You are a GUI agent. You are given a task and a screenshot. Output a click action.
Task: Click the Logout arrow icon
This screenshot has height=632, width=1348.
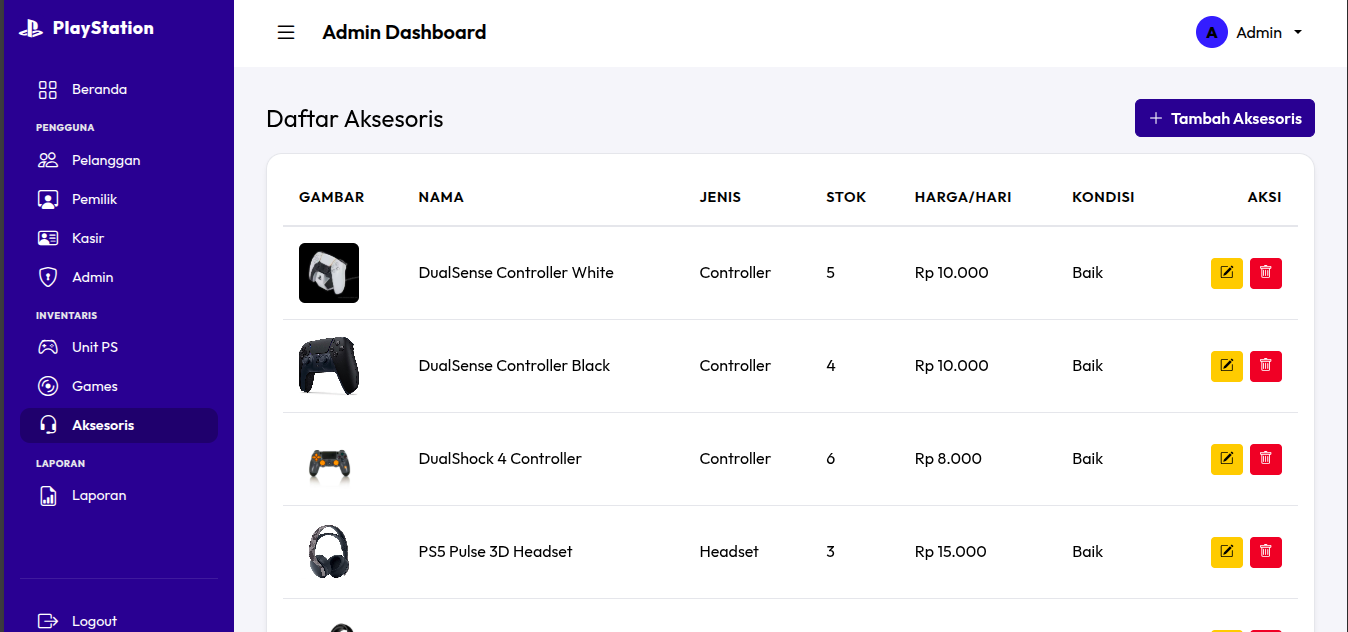coord(48,622)
